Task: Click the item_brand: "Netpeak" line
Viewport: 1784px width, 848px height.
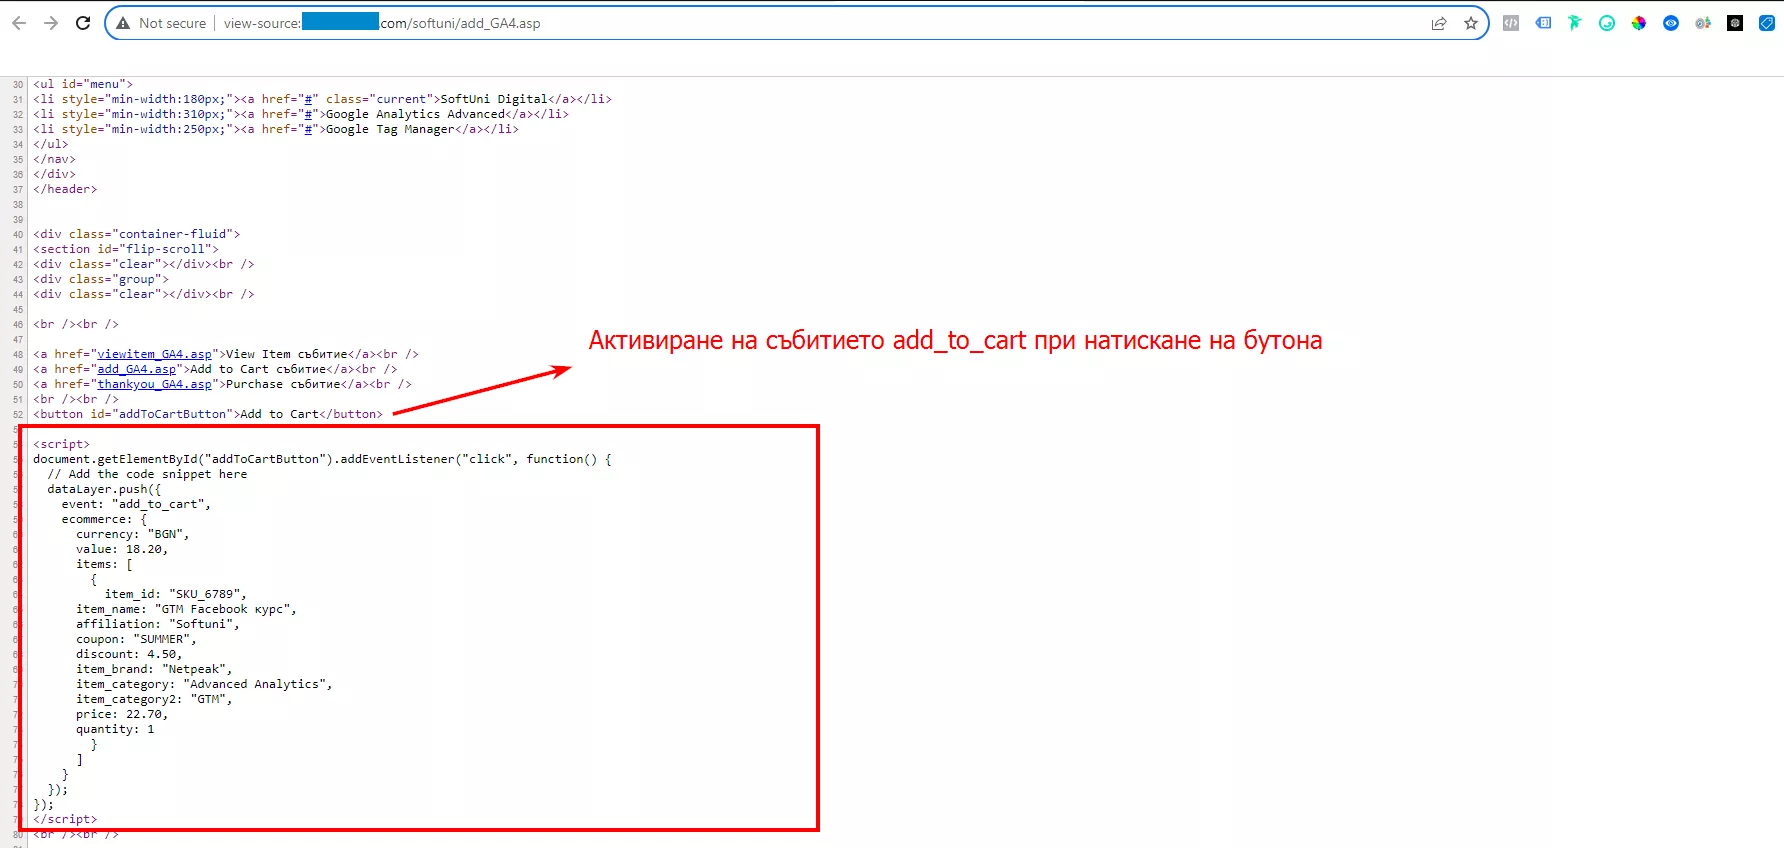Action: [x=154, y=669]
